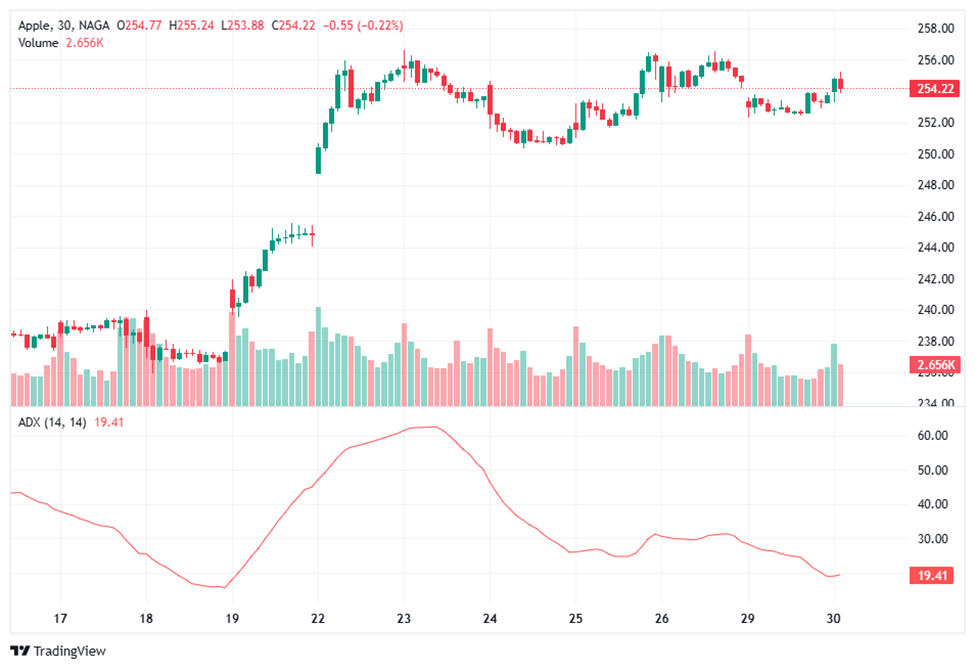Click the date label 30 on time axis

pyautogui.click(x=832, y=618)
